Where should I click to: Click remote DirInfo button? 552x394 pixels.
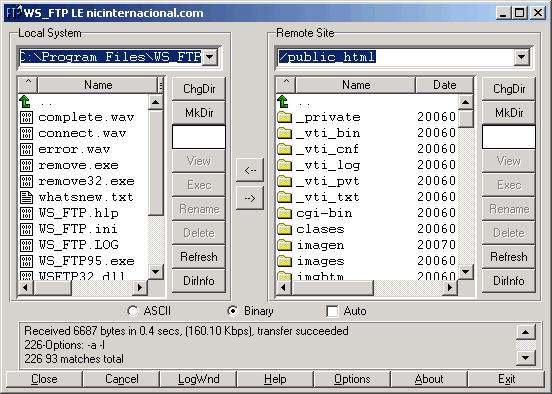509,281
